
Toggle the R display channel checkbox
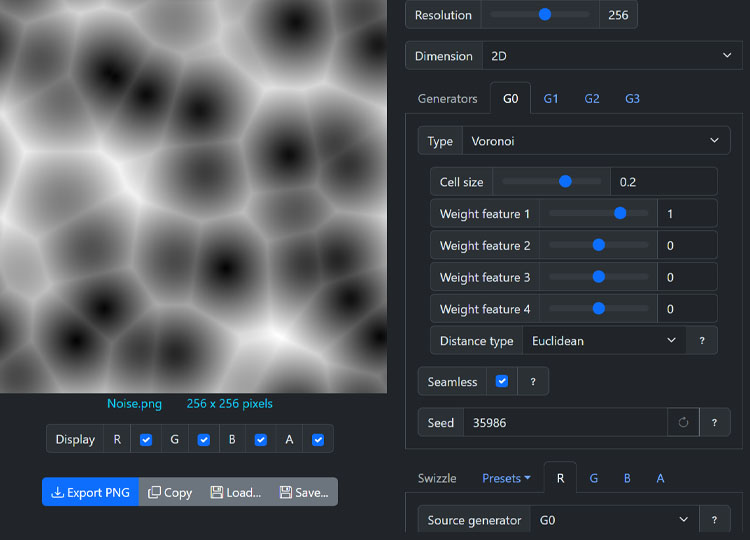coord(146,439)
